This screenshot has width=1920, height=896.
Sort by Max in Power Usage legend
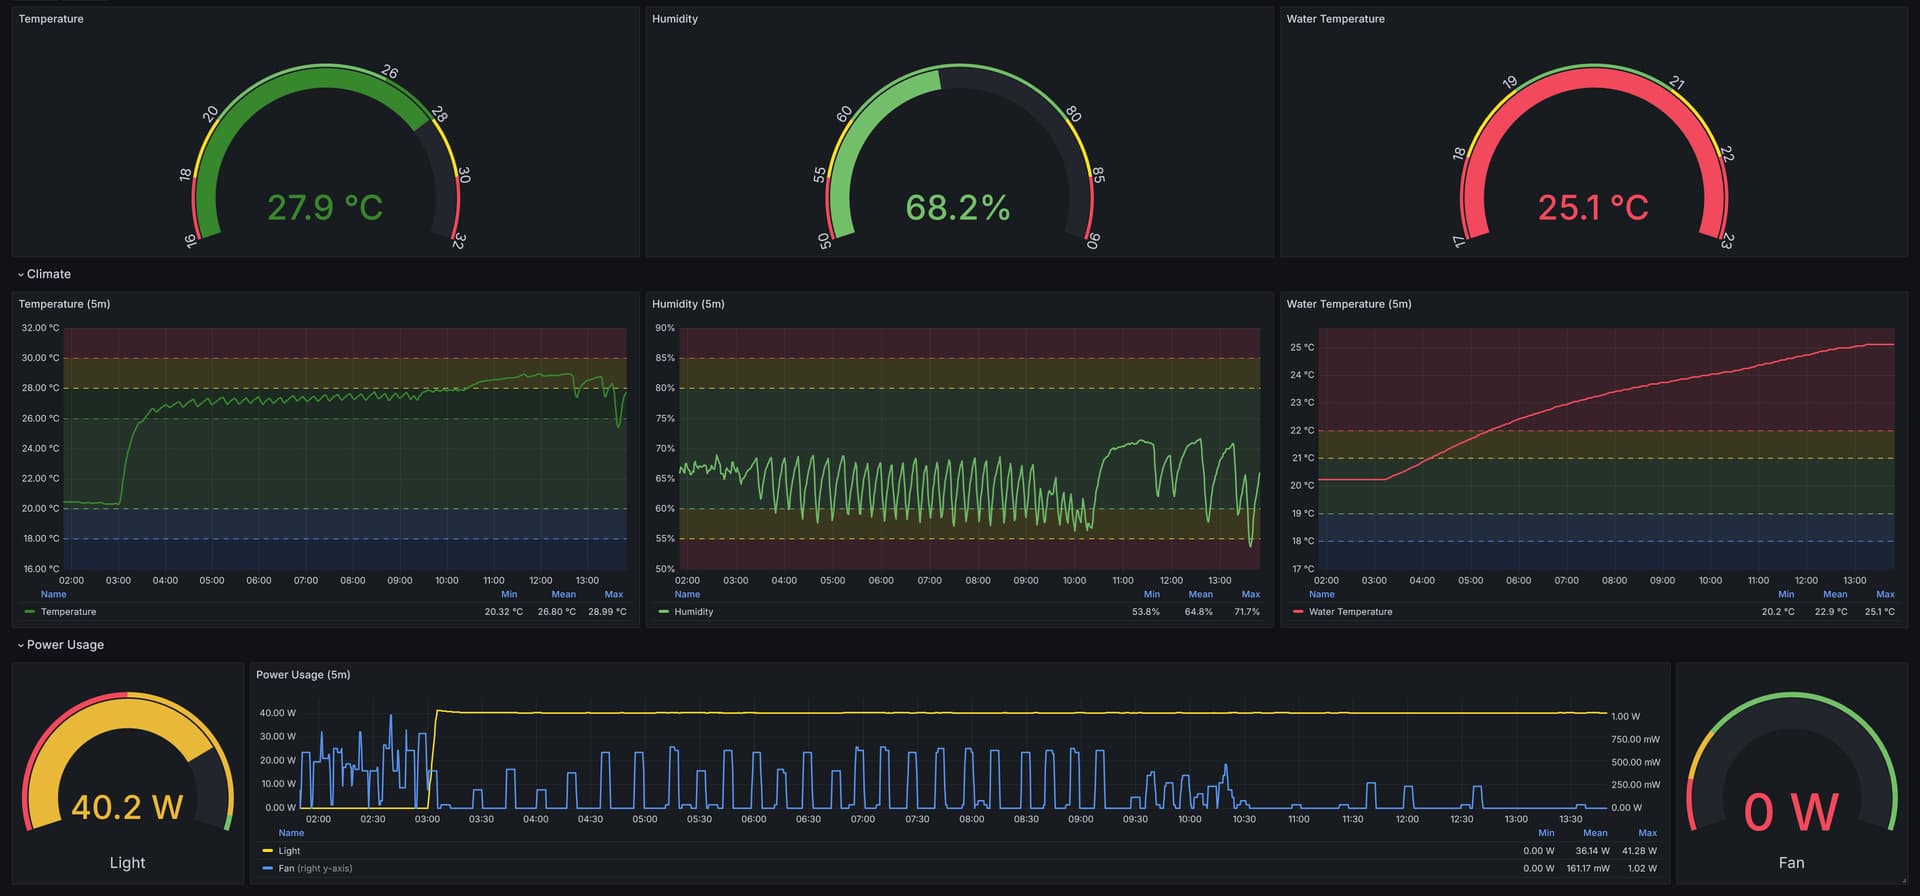pos(1647,833)
